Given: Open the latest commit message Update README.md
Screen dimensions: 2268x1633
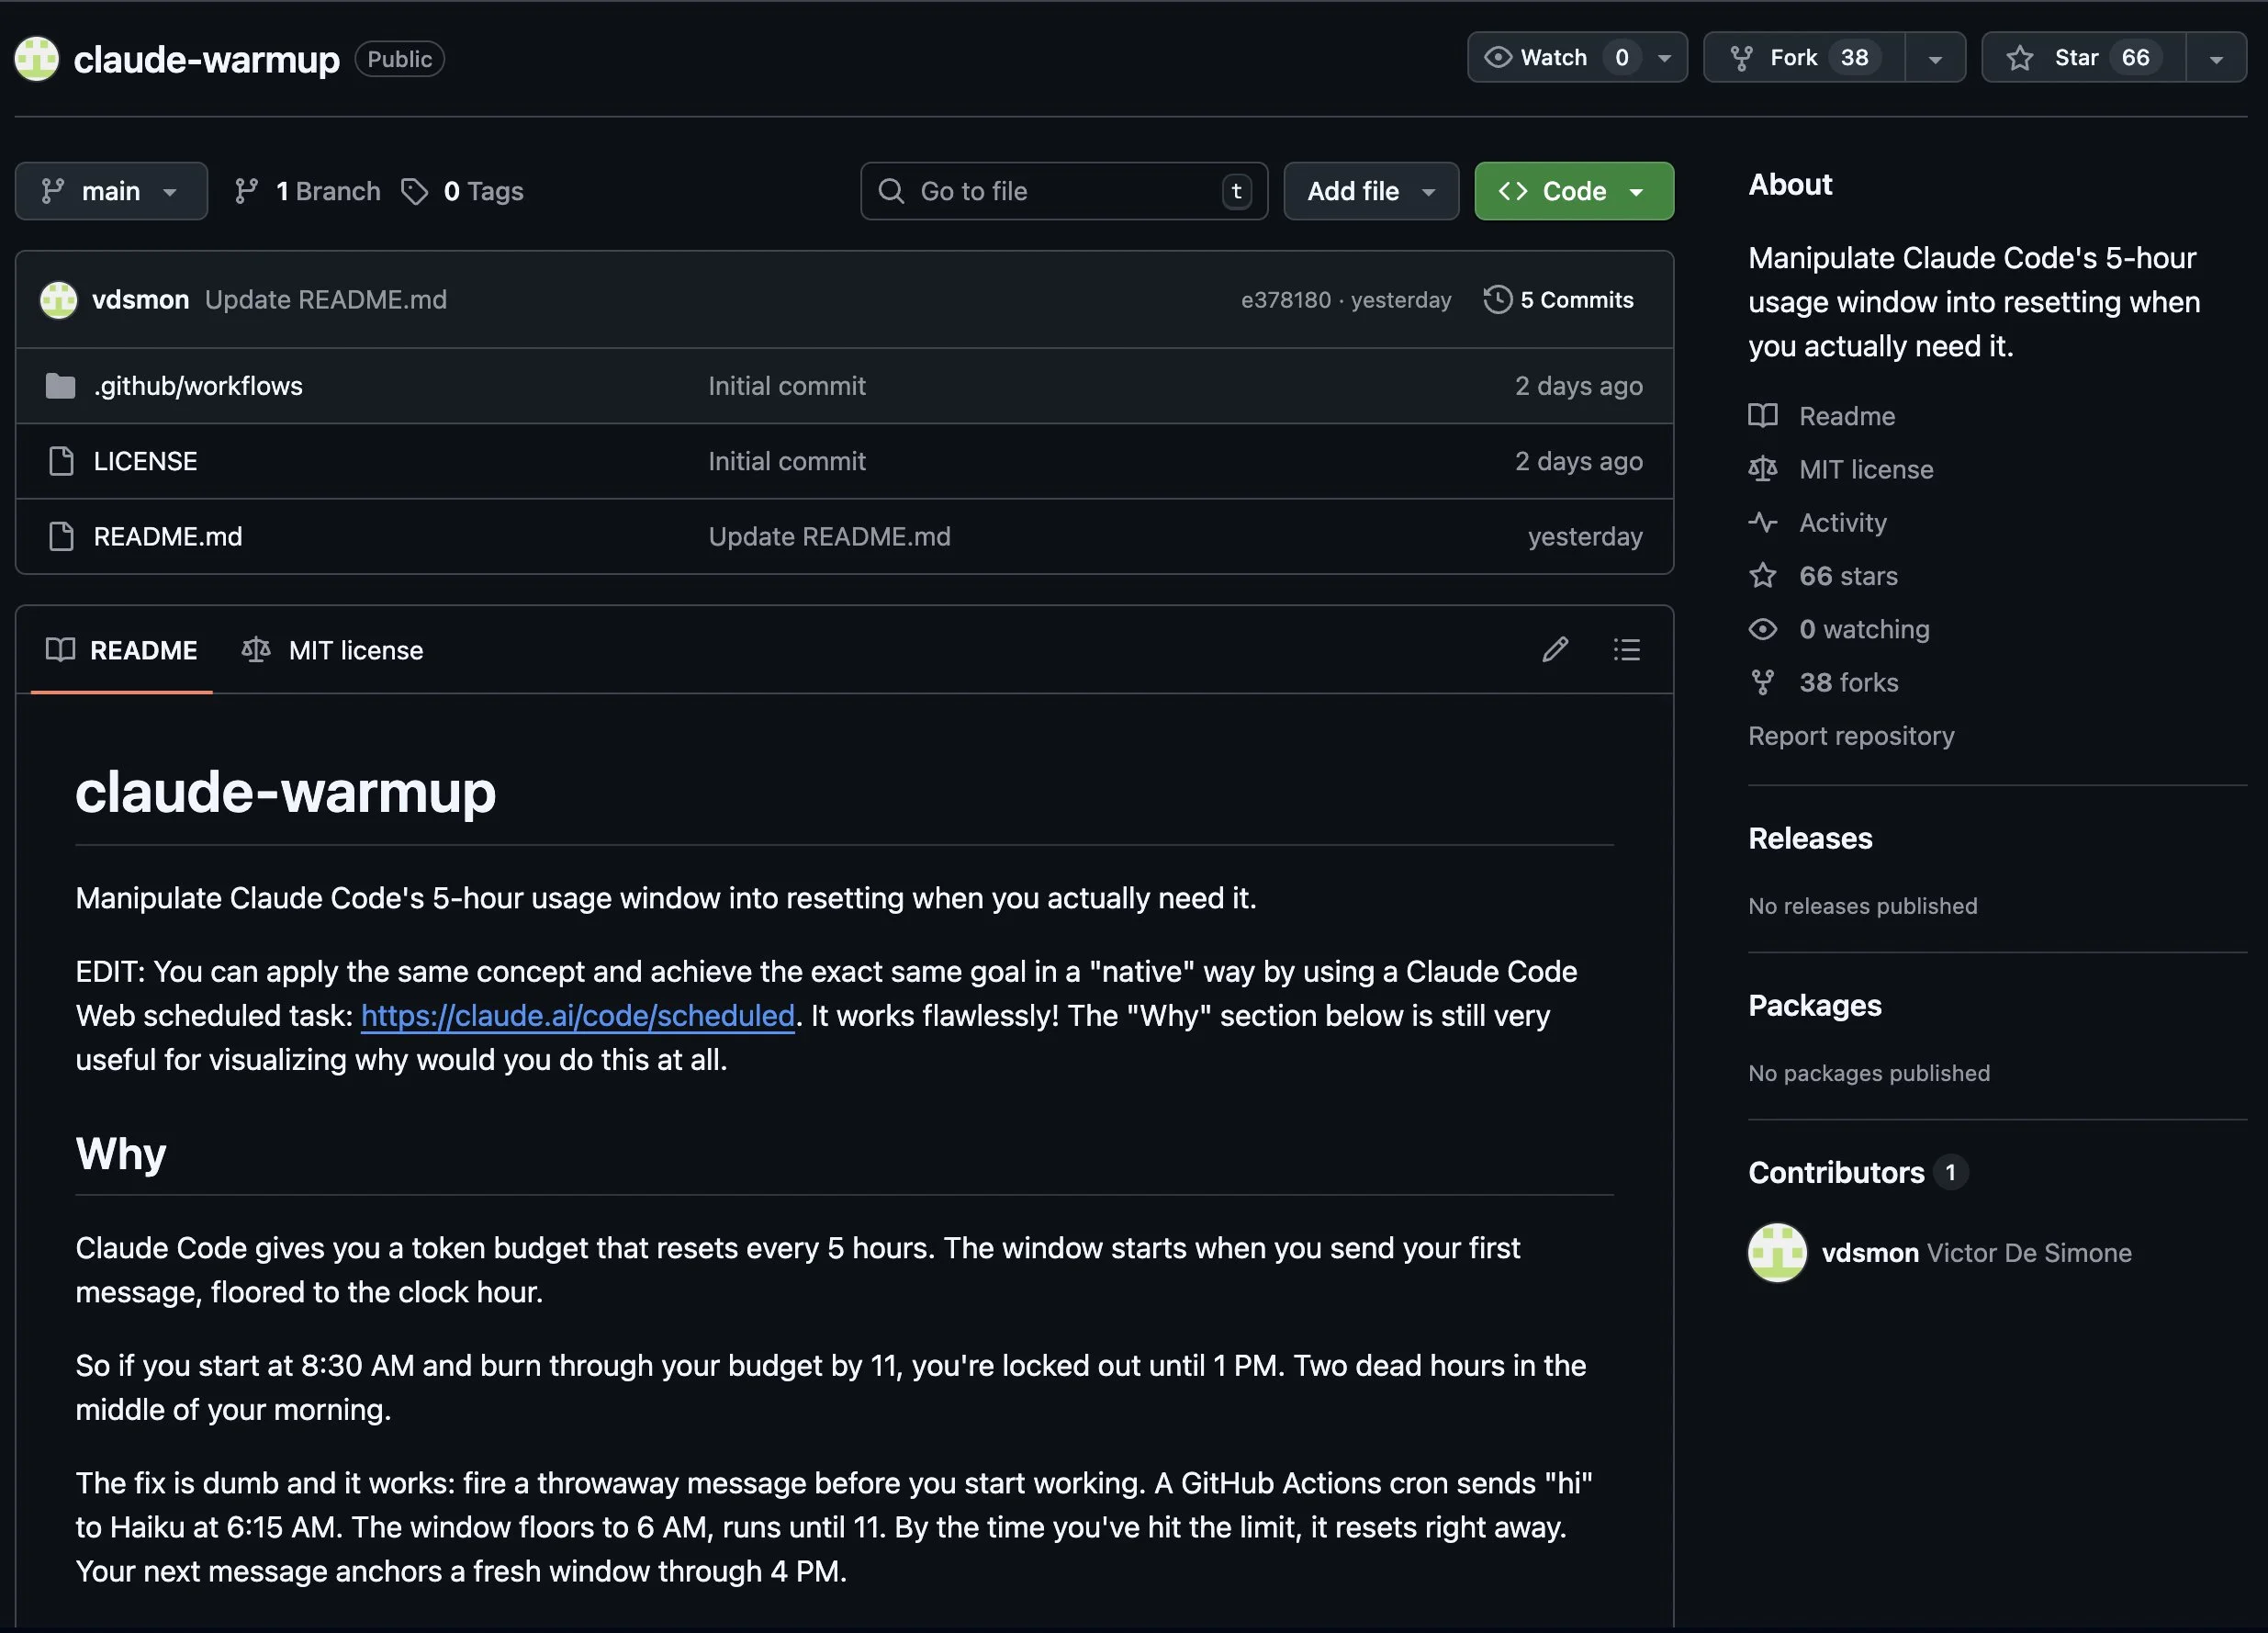Looking at the screenshot, I should pos(326,300).
